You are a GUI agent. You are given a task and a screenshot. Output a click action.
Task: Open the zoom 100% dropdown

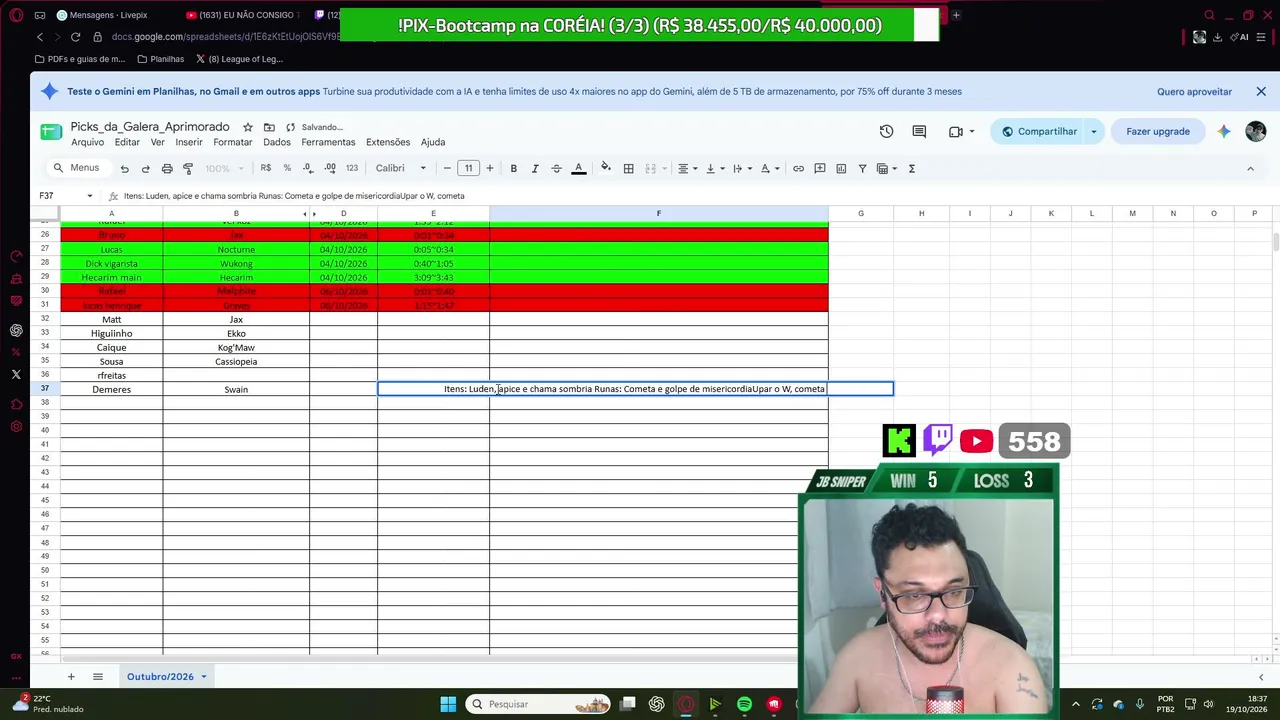coord(223,168)
